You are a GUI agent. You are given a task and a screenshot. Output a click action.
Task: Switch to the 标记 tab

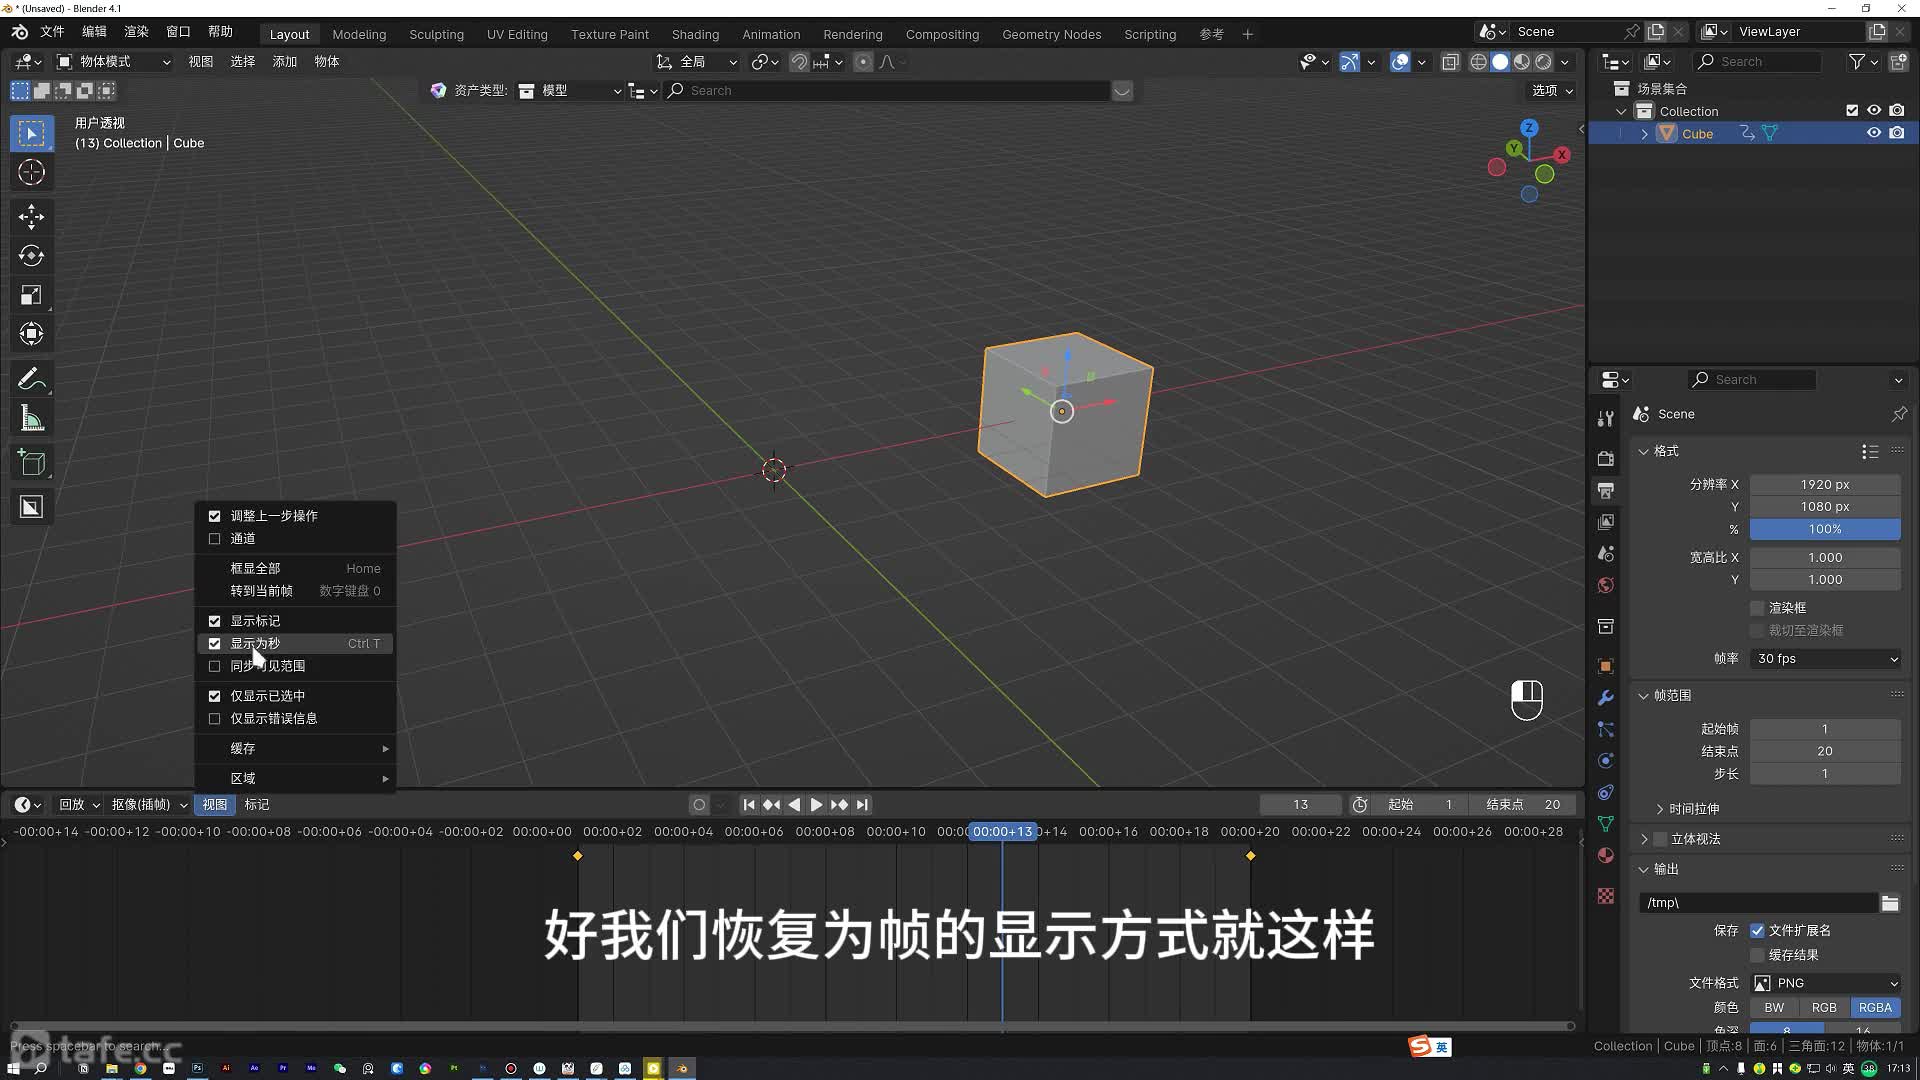pos(257,804)
